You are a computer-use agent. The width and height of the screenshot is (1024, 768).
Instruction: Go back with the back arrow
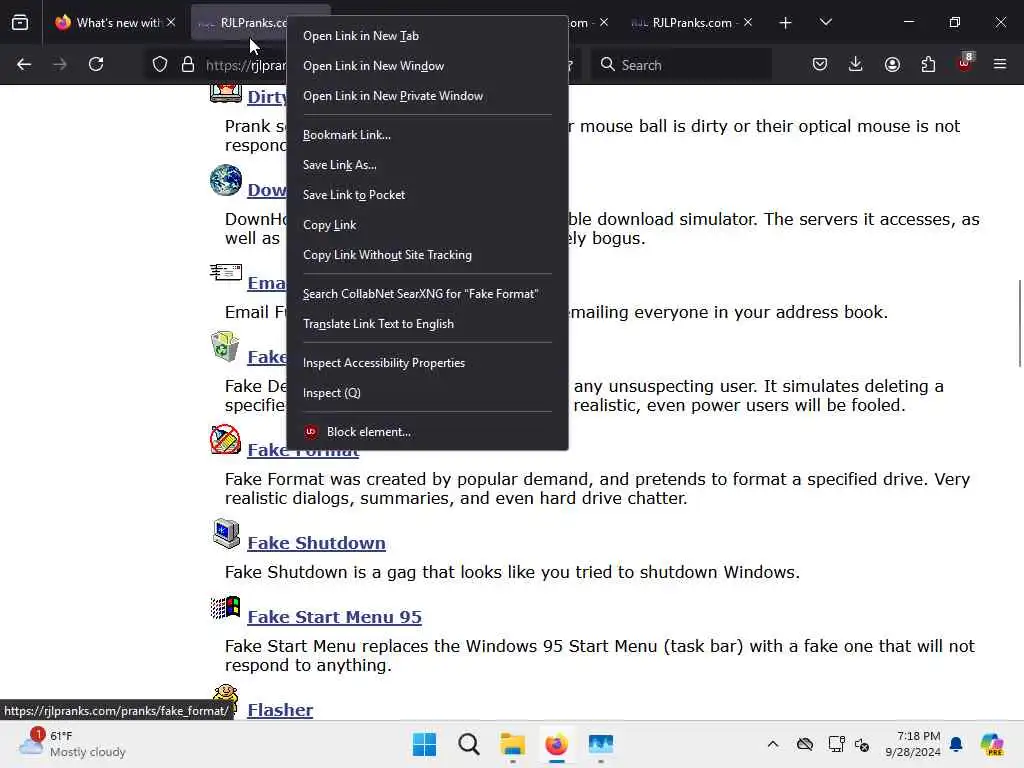point(24,64)
